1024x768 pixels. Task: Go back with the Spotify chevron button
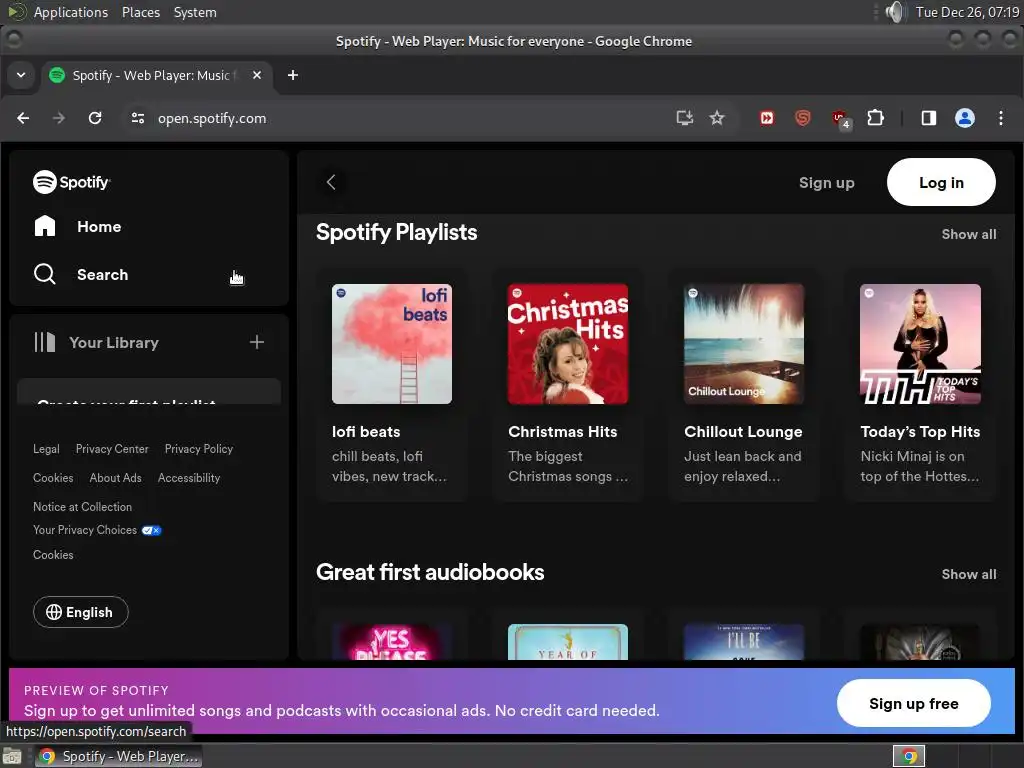click(331, 182)
